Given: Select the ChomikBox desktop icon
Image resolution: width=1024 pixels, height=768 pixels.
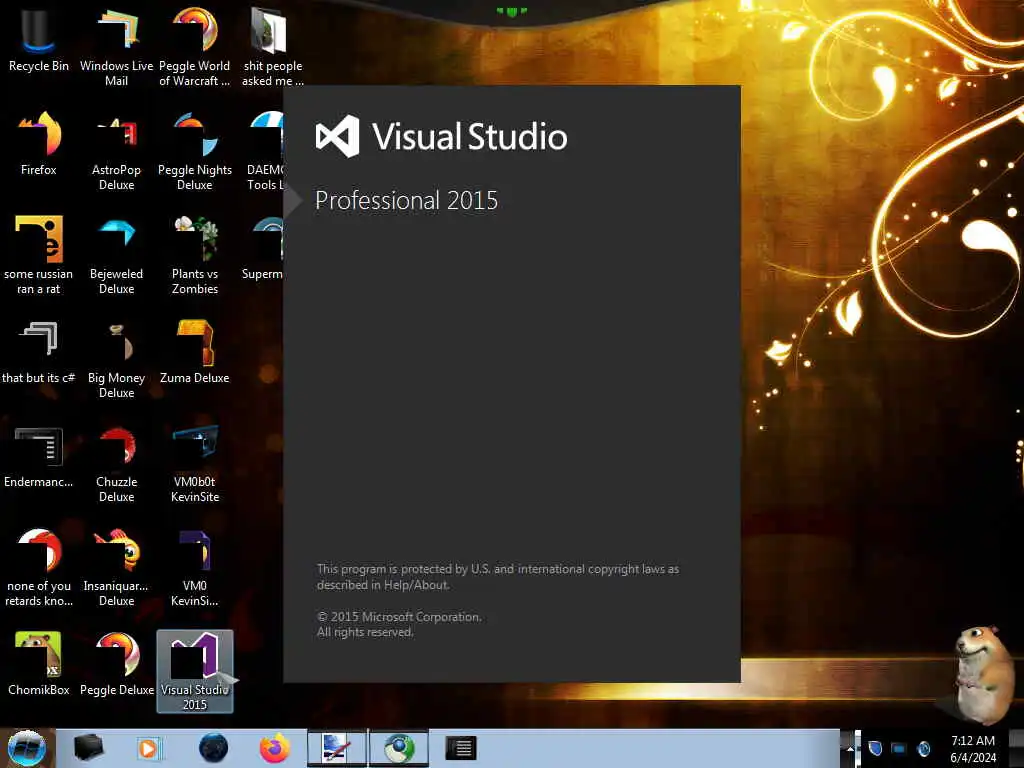Looking at the screenshot, I should 39,664.
